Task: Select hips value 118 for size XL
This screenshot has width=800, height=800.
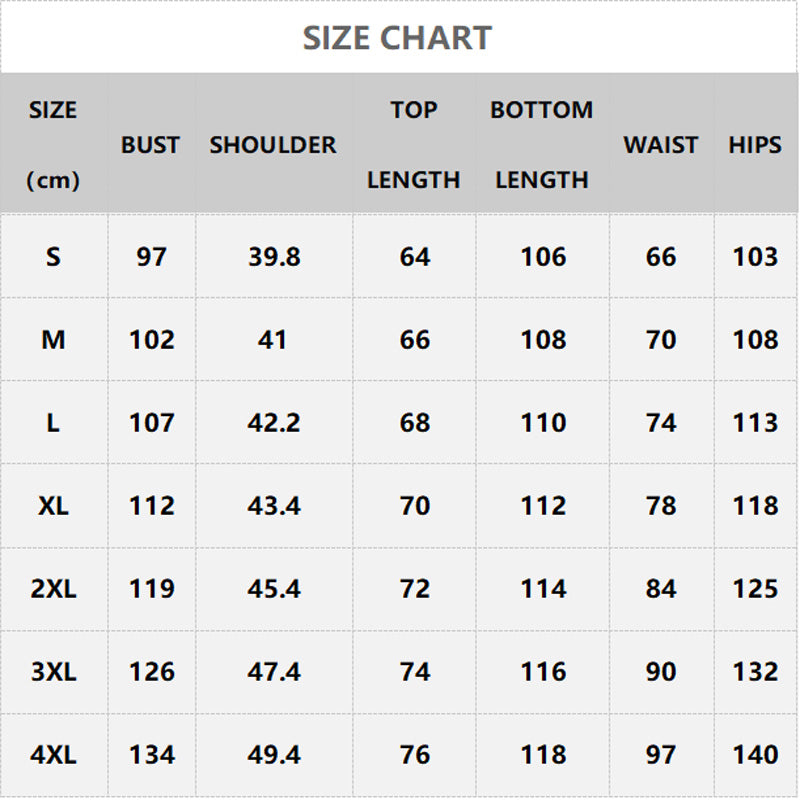Action: tap(755, 506)
